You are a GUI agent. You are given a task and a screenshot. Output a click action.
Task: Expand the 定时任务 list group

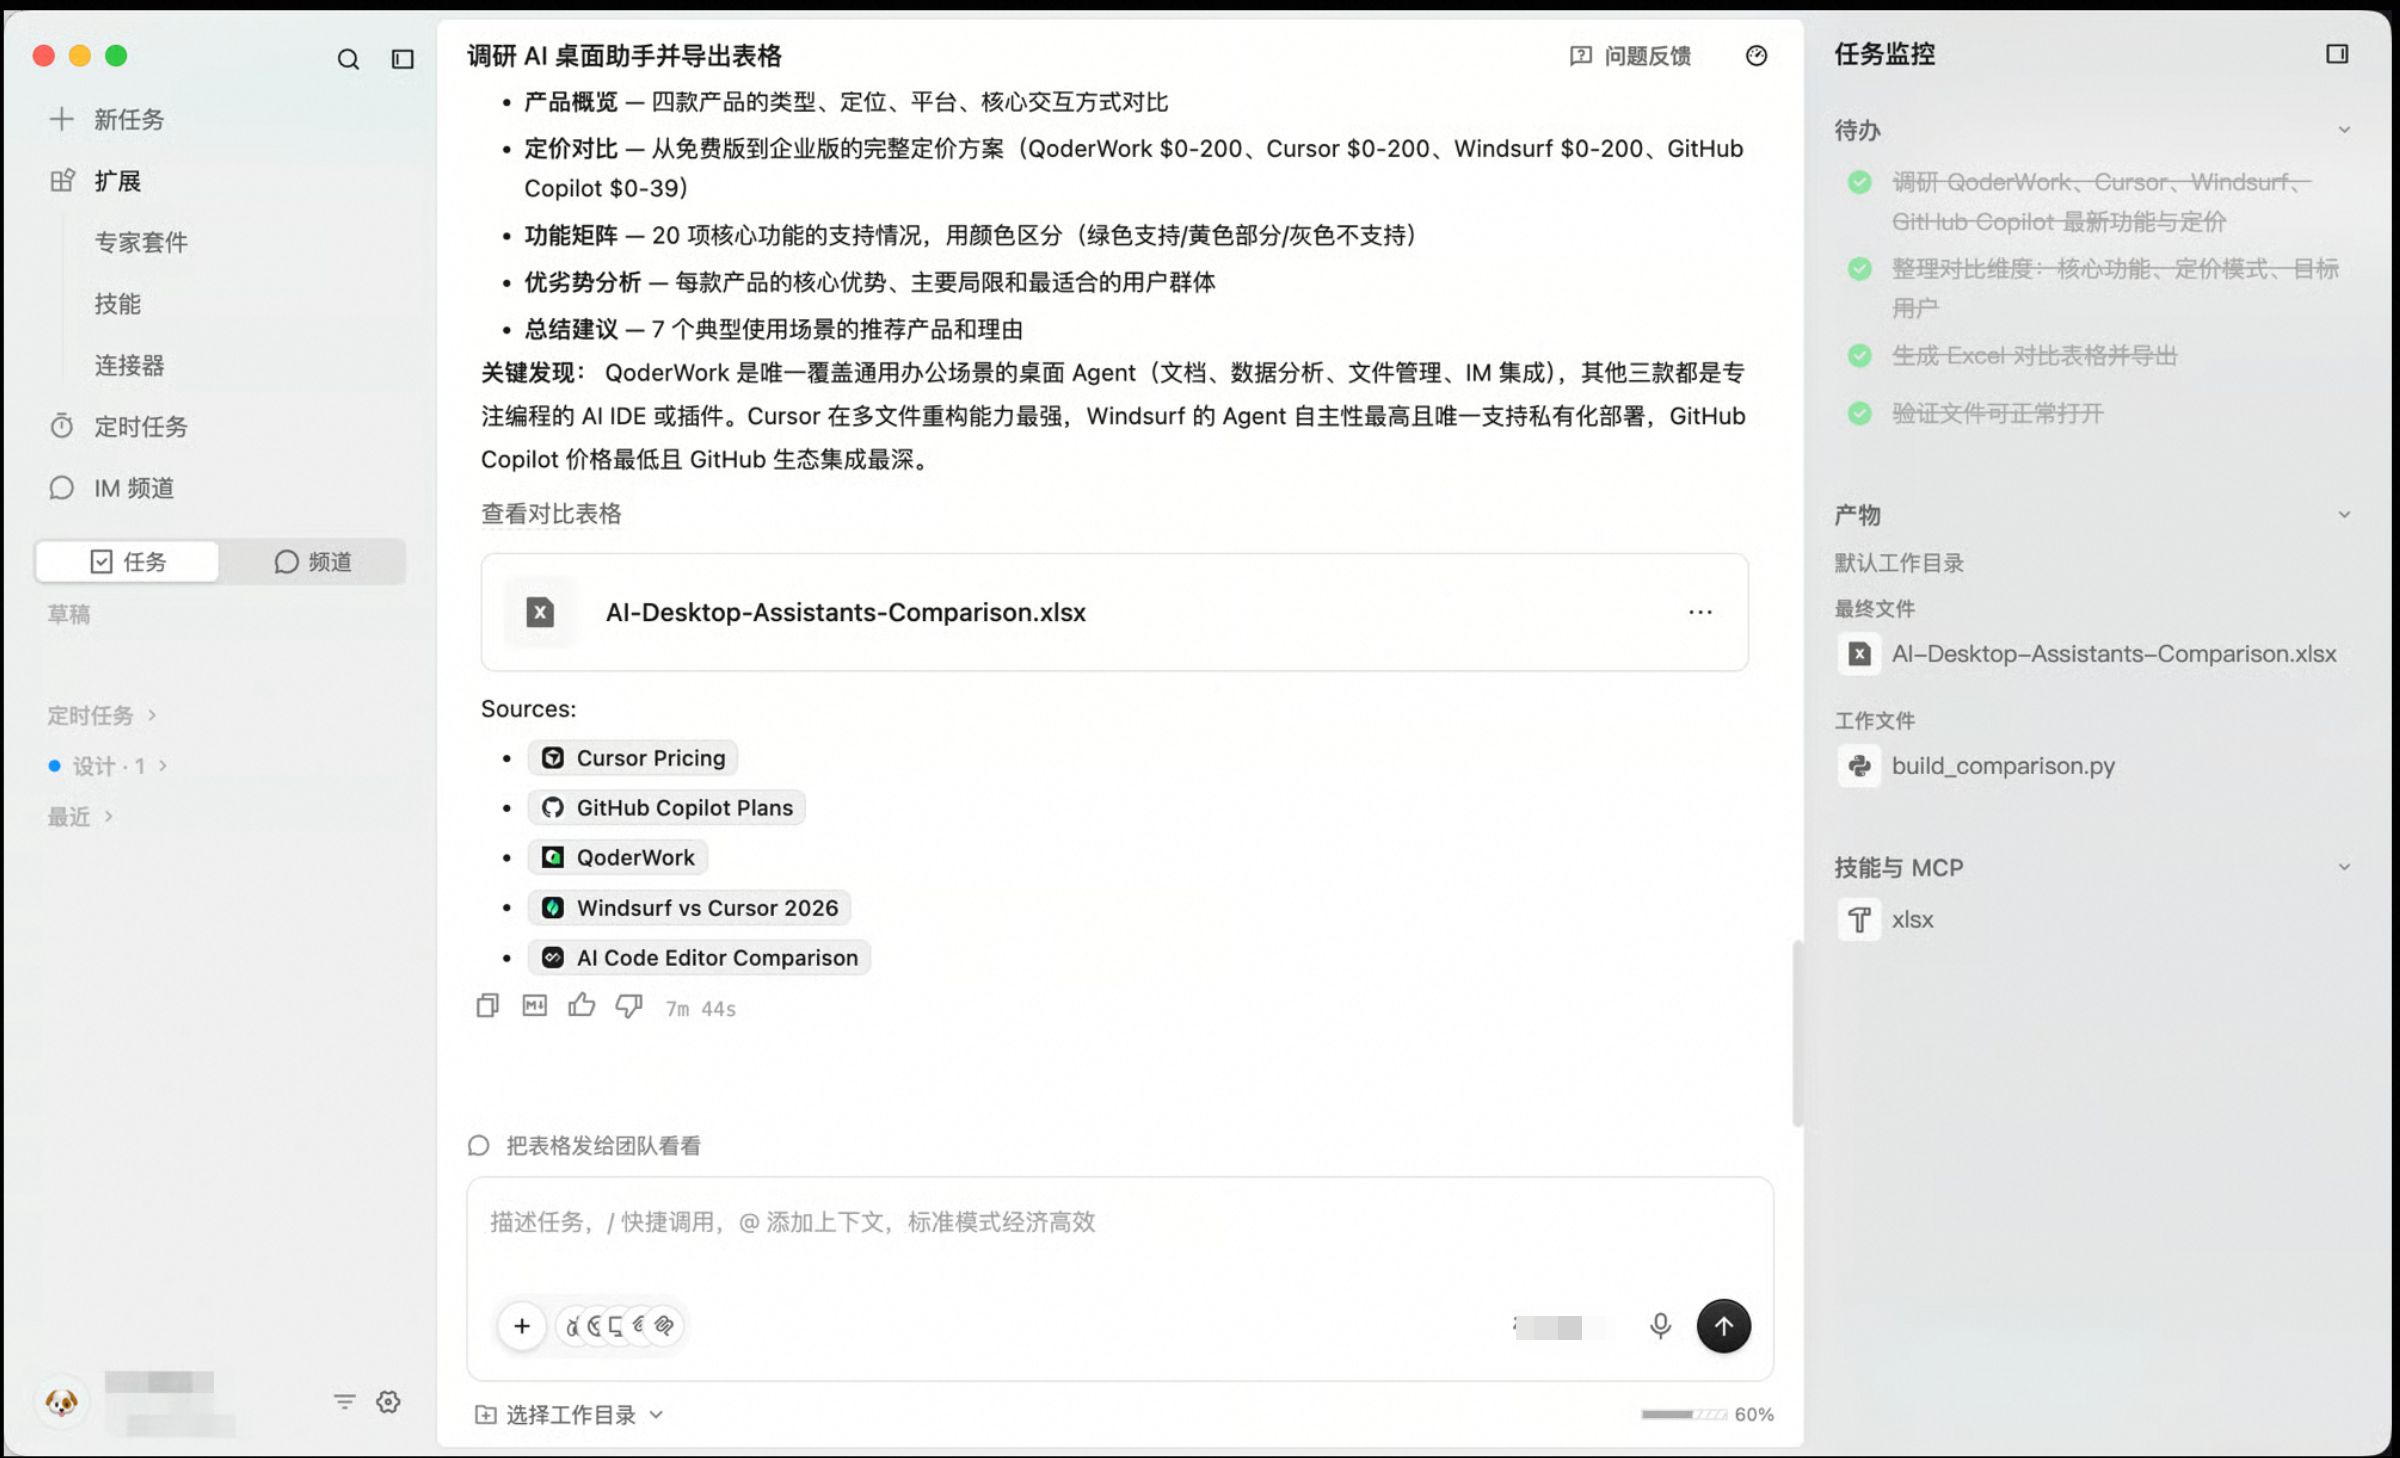(102, 715)
